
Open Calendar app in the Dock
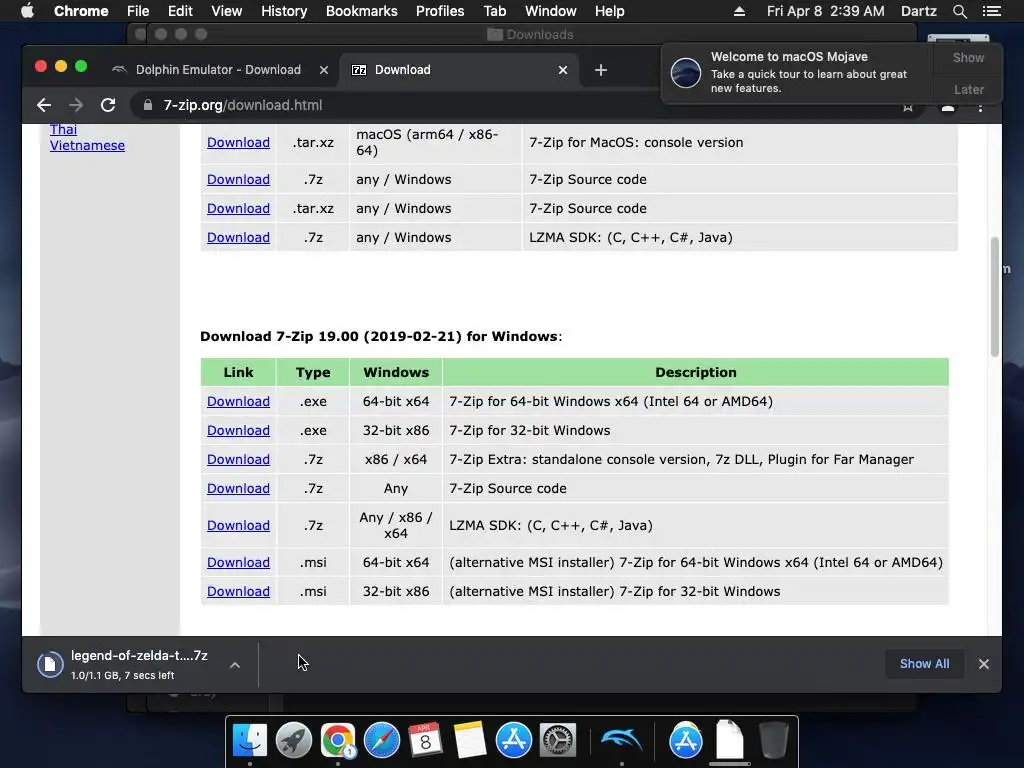click(425, 740)
